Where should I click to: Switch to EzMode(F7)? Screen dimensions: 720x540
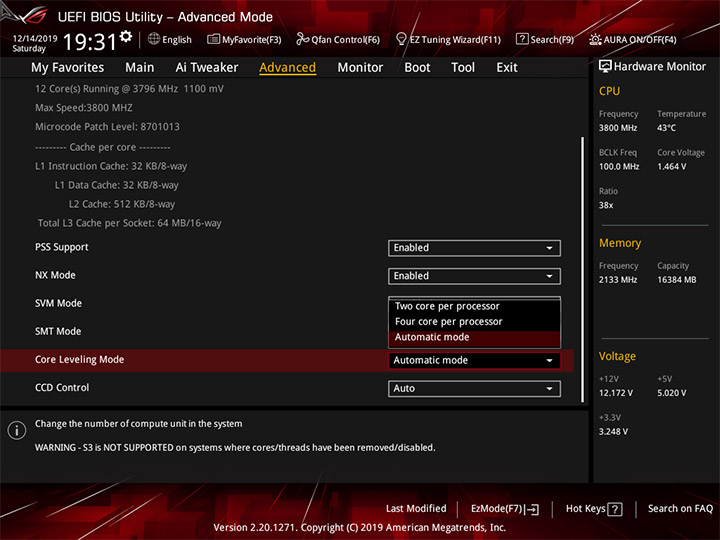tap(505, 509)
